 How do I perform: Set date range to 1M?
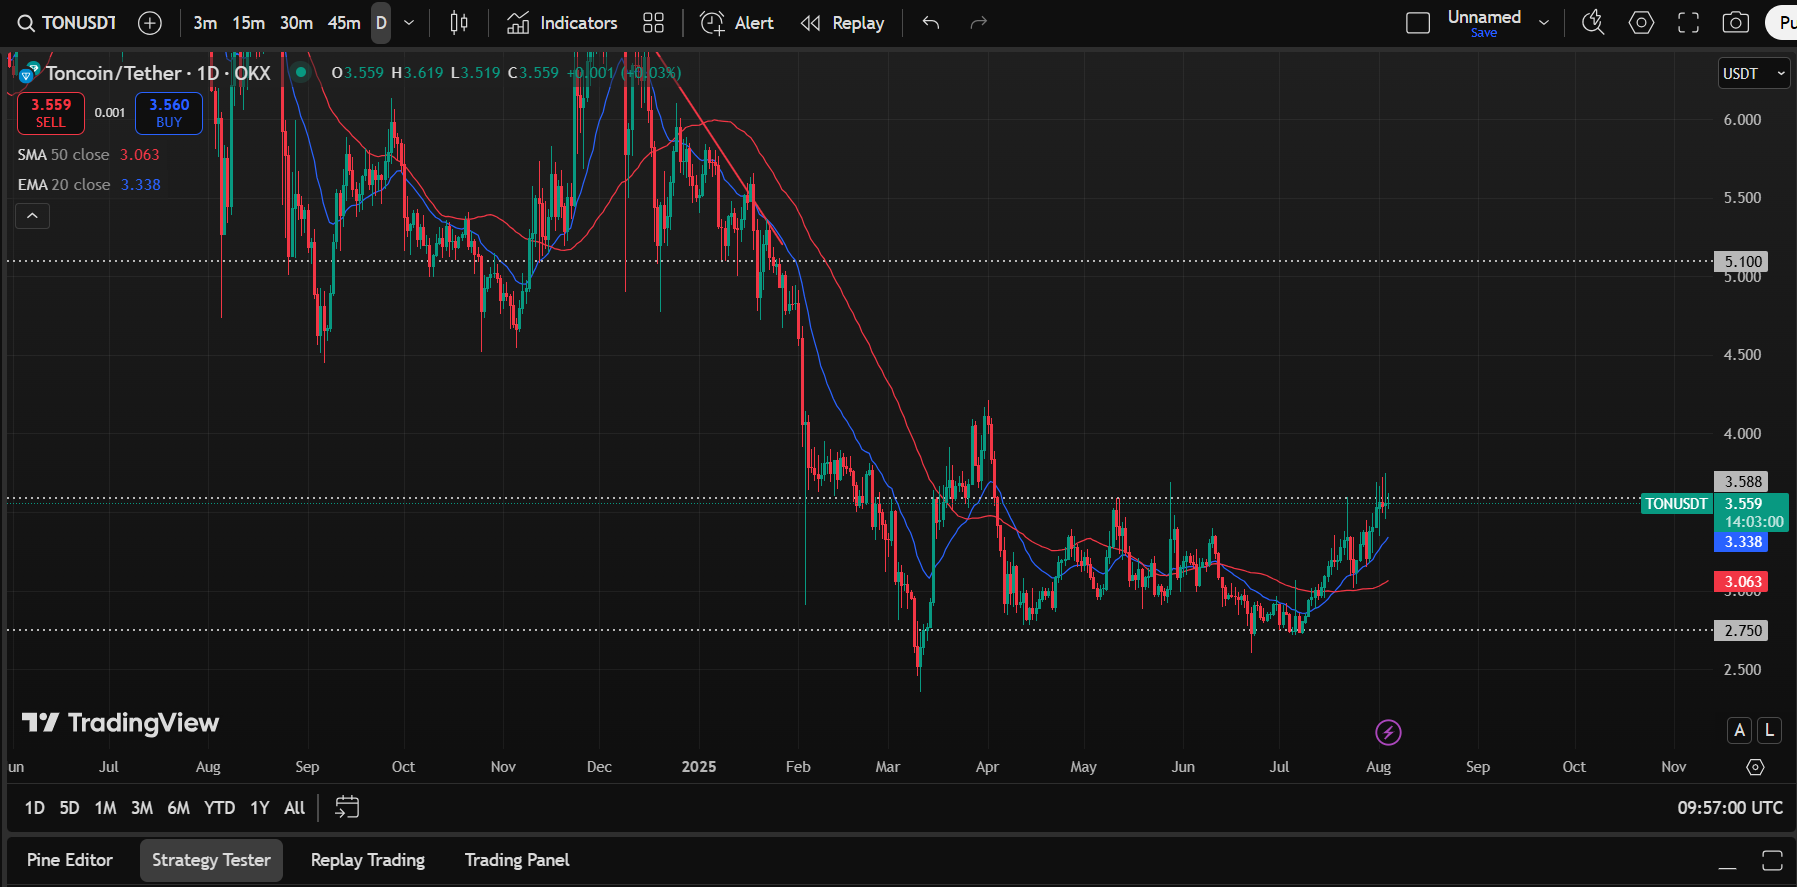coord(106,808)
